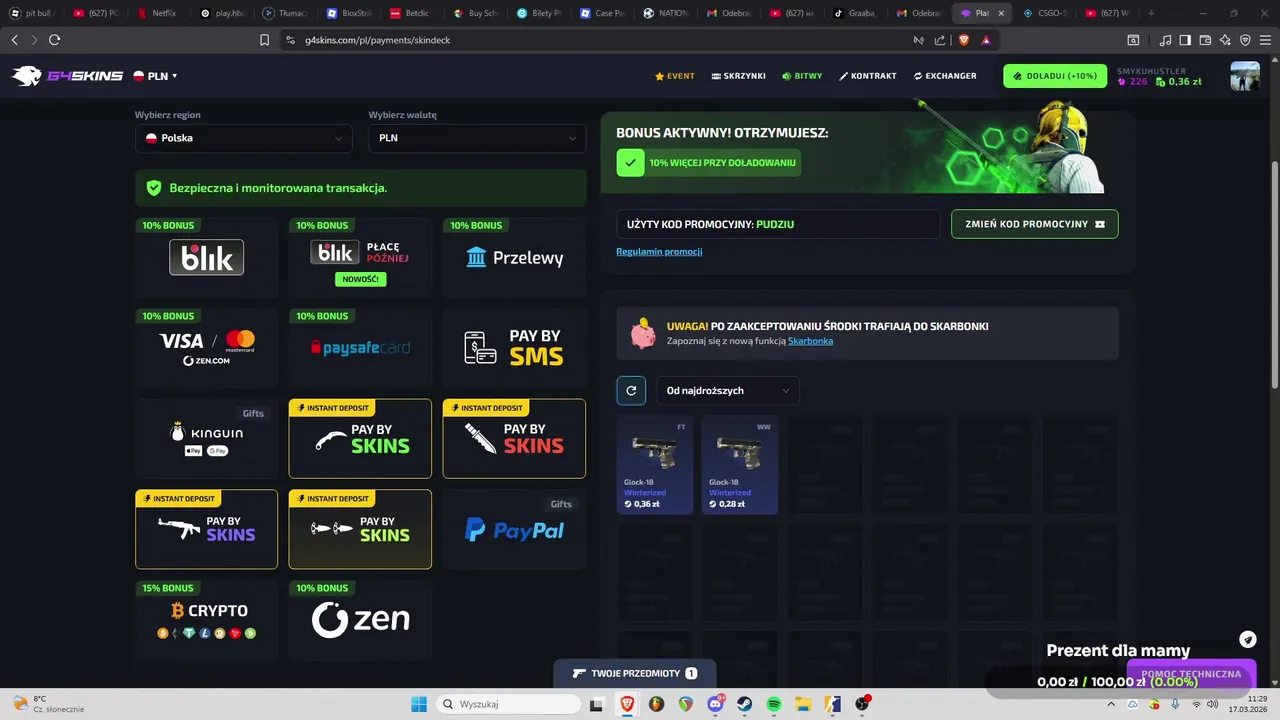Click the piggy bank Skarbonka icon

point(643,333)
